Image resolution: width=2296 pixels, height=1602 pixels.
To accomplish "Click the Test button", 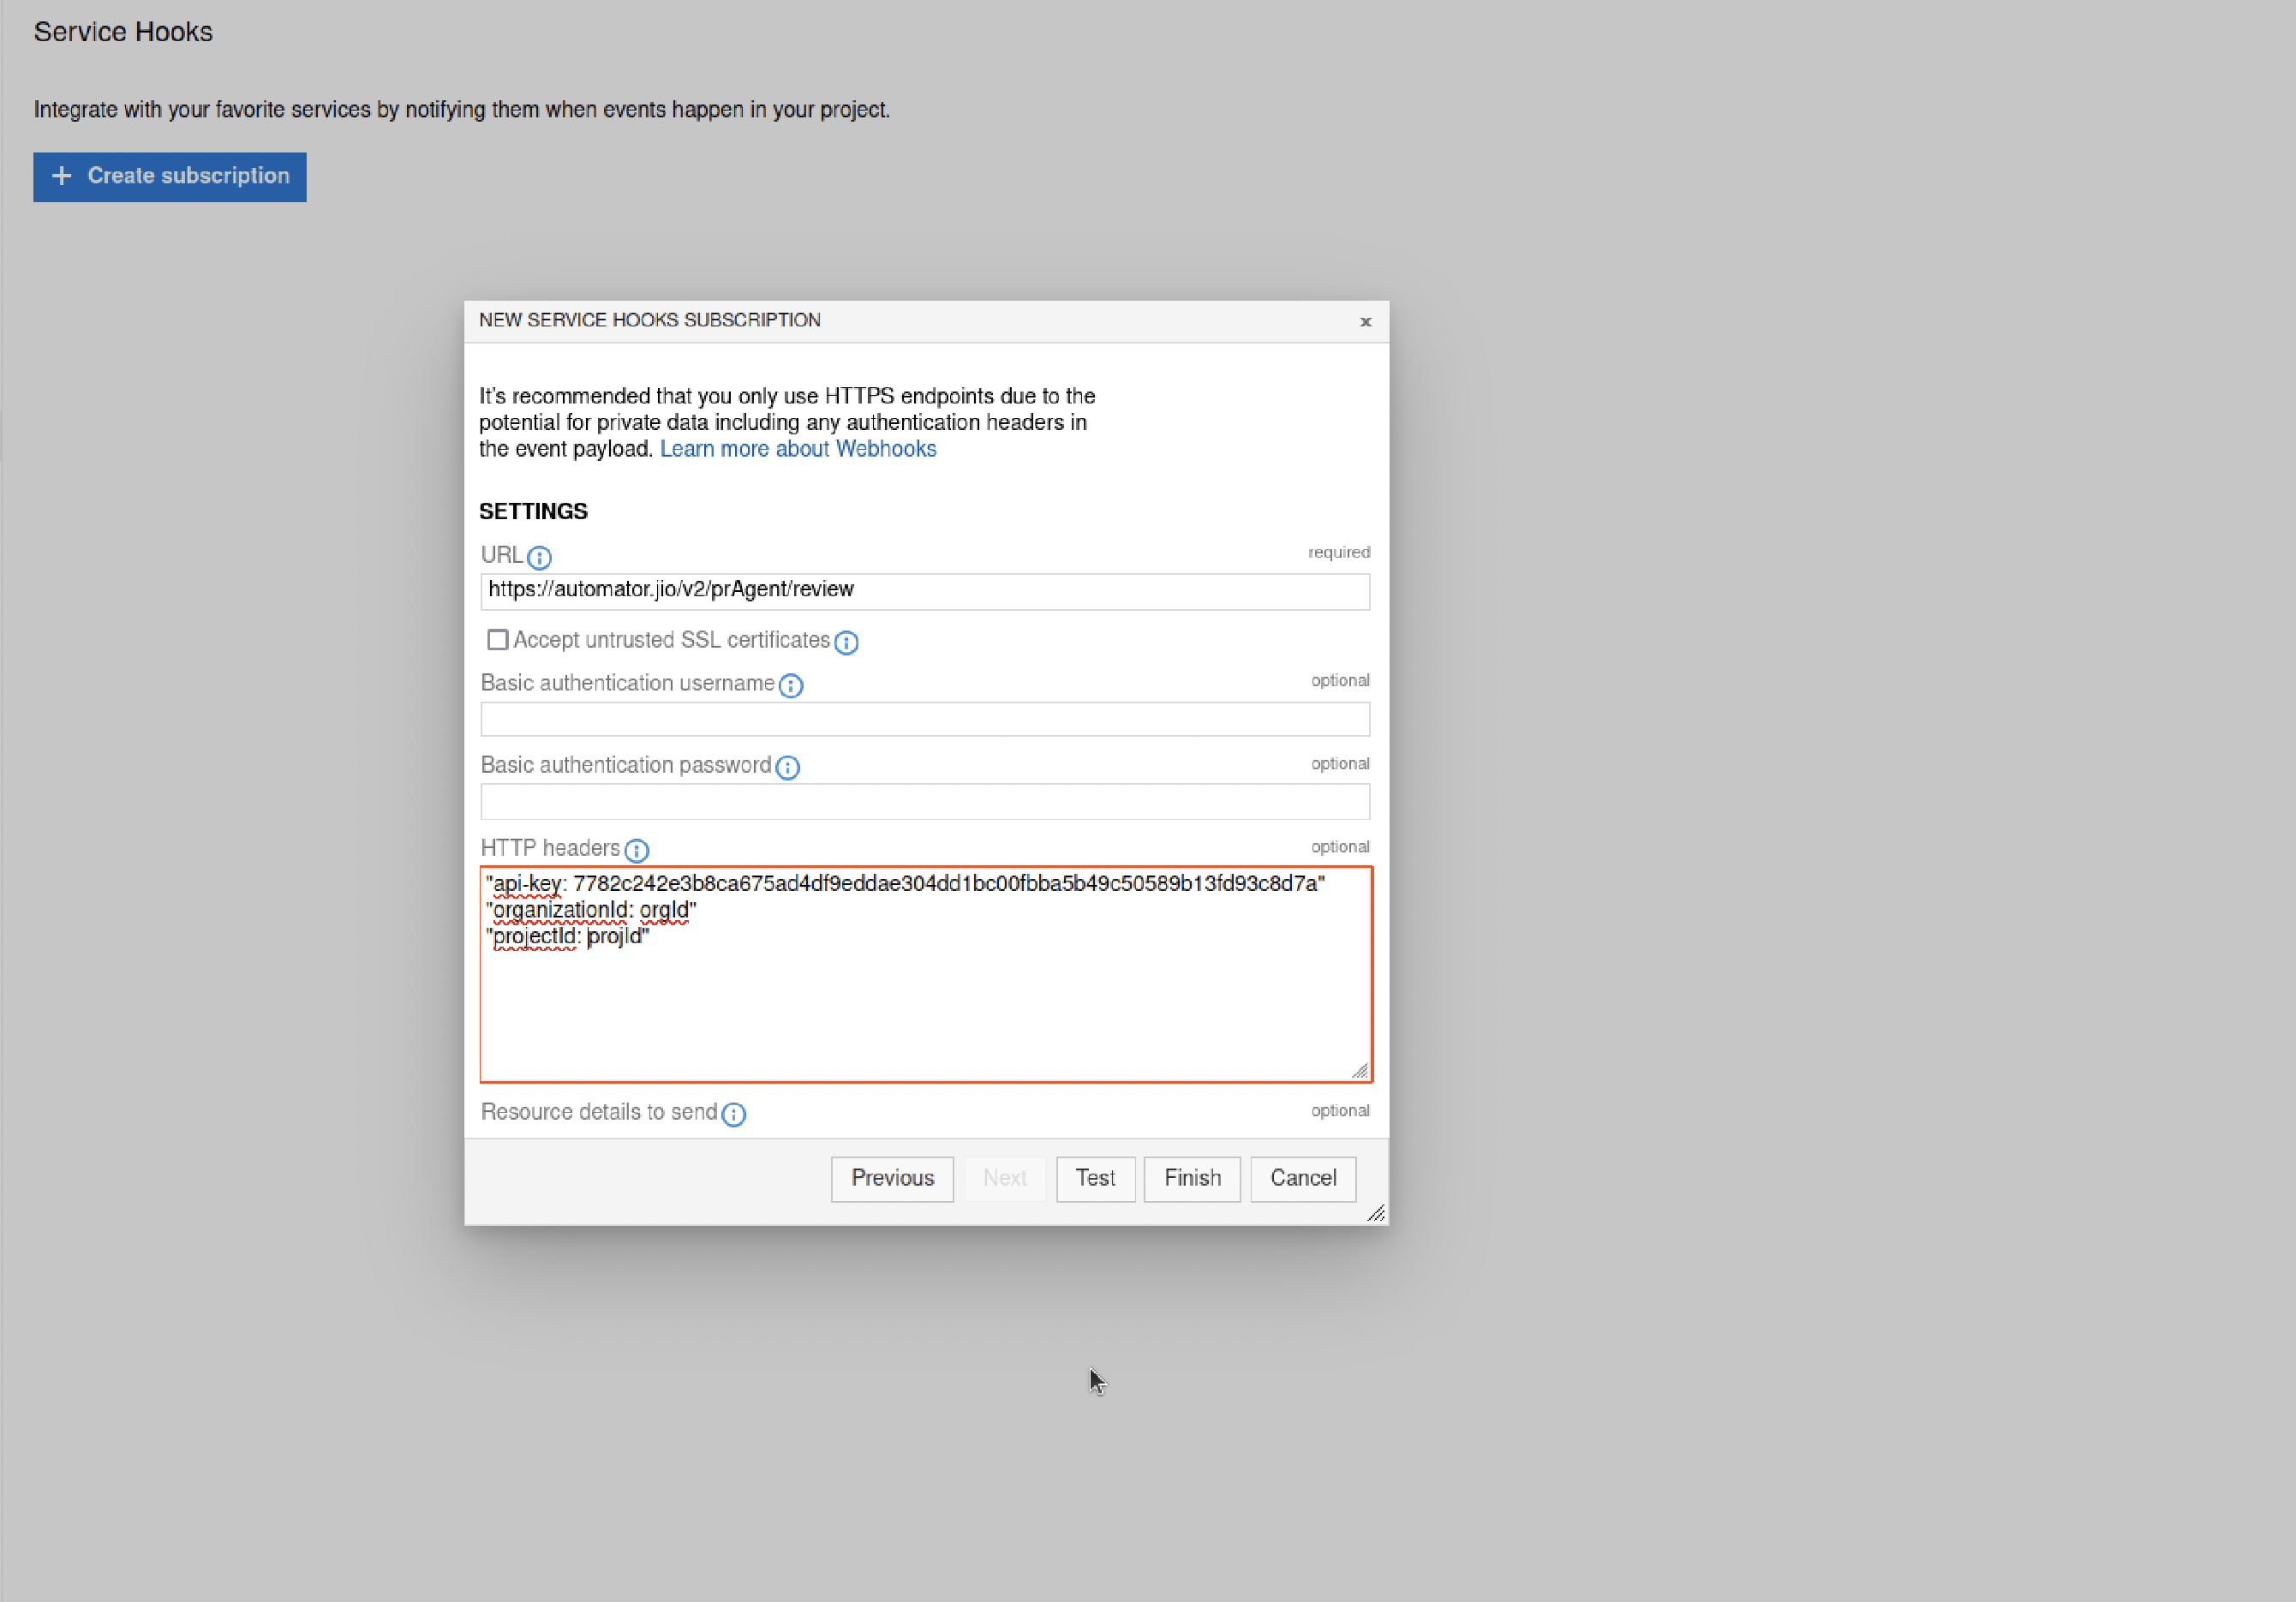I will pos(1095,1179).
